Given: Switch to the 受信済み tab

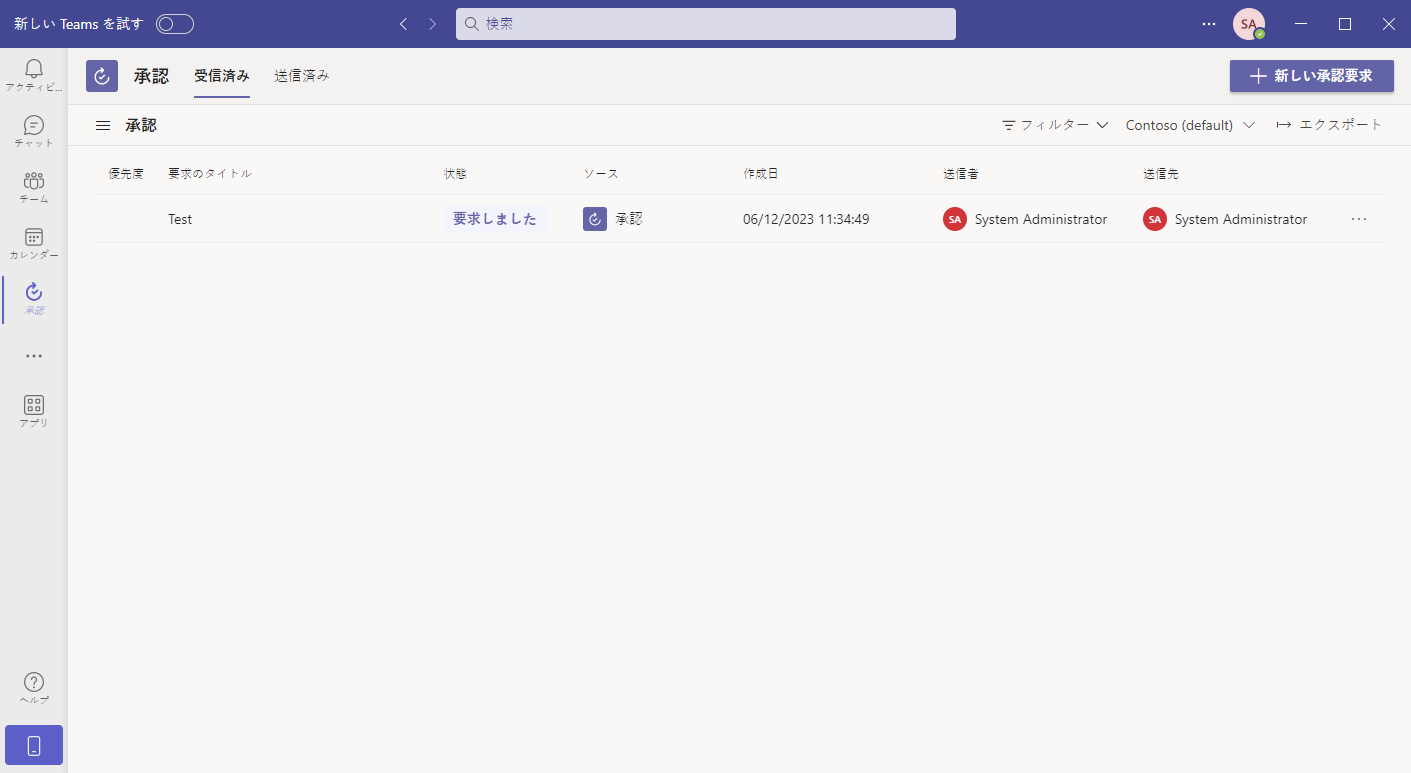Looking at the screenshot, I should coord(222,76).
